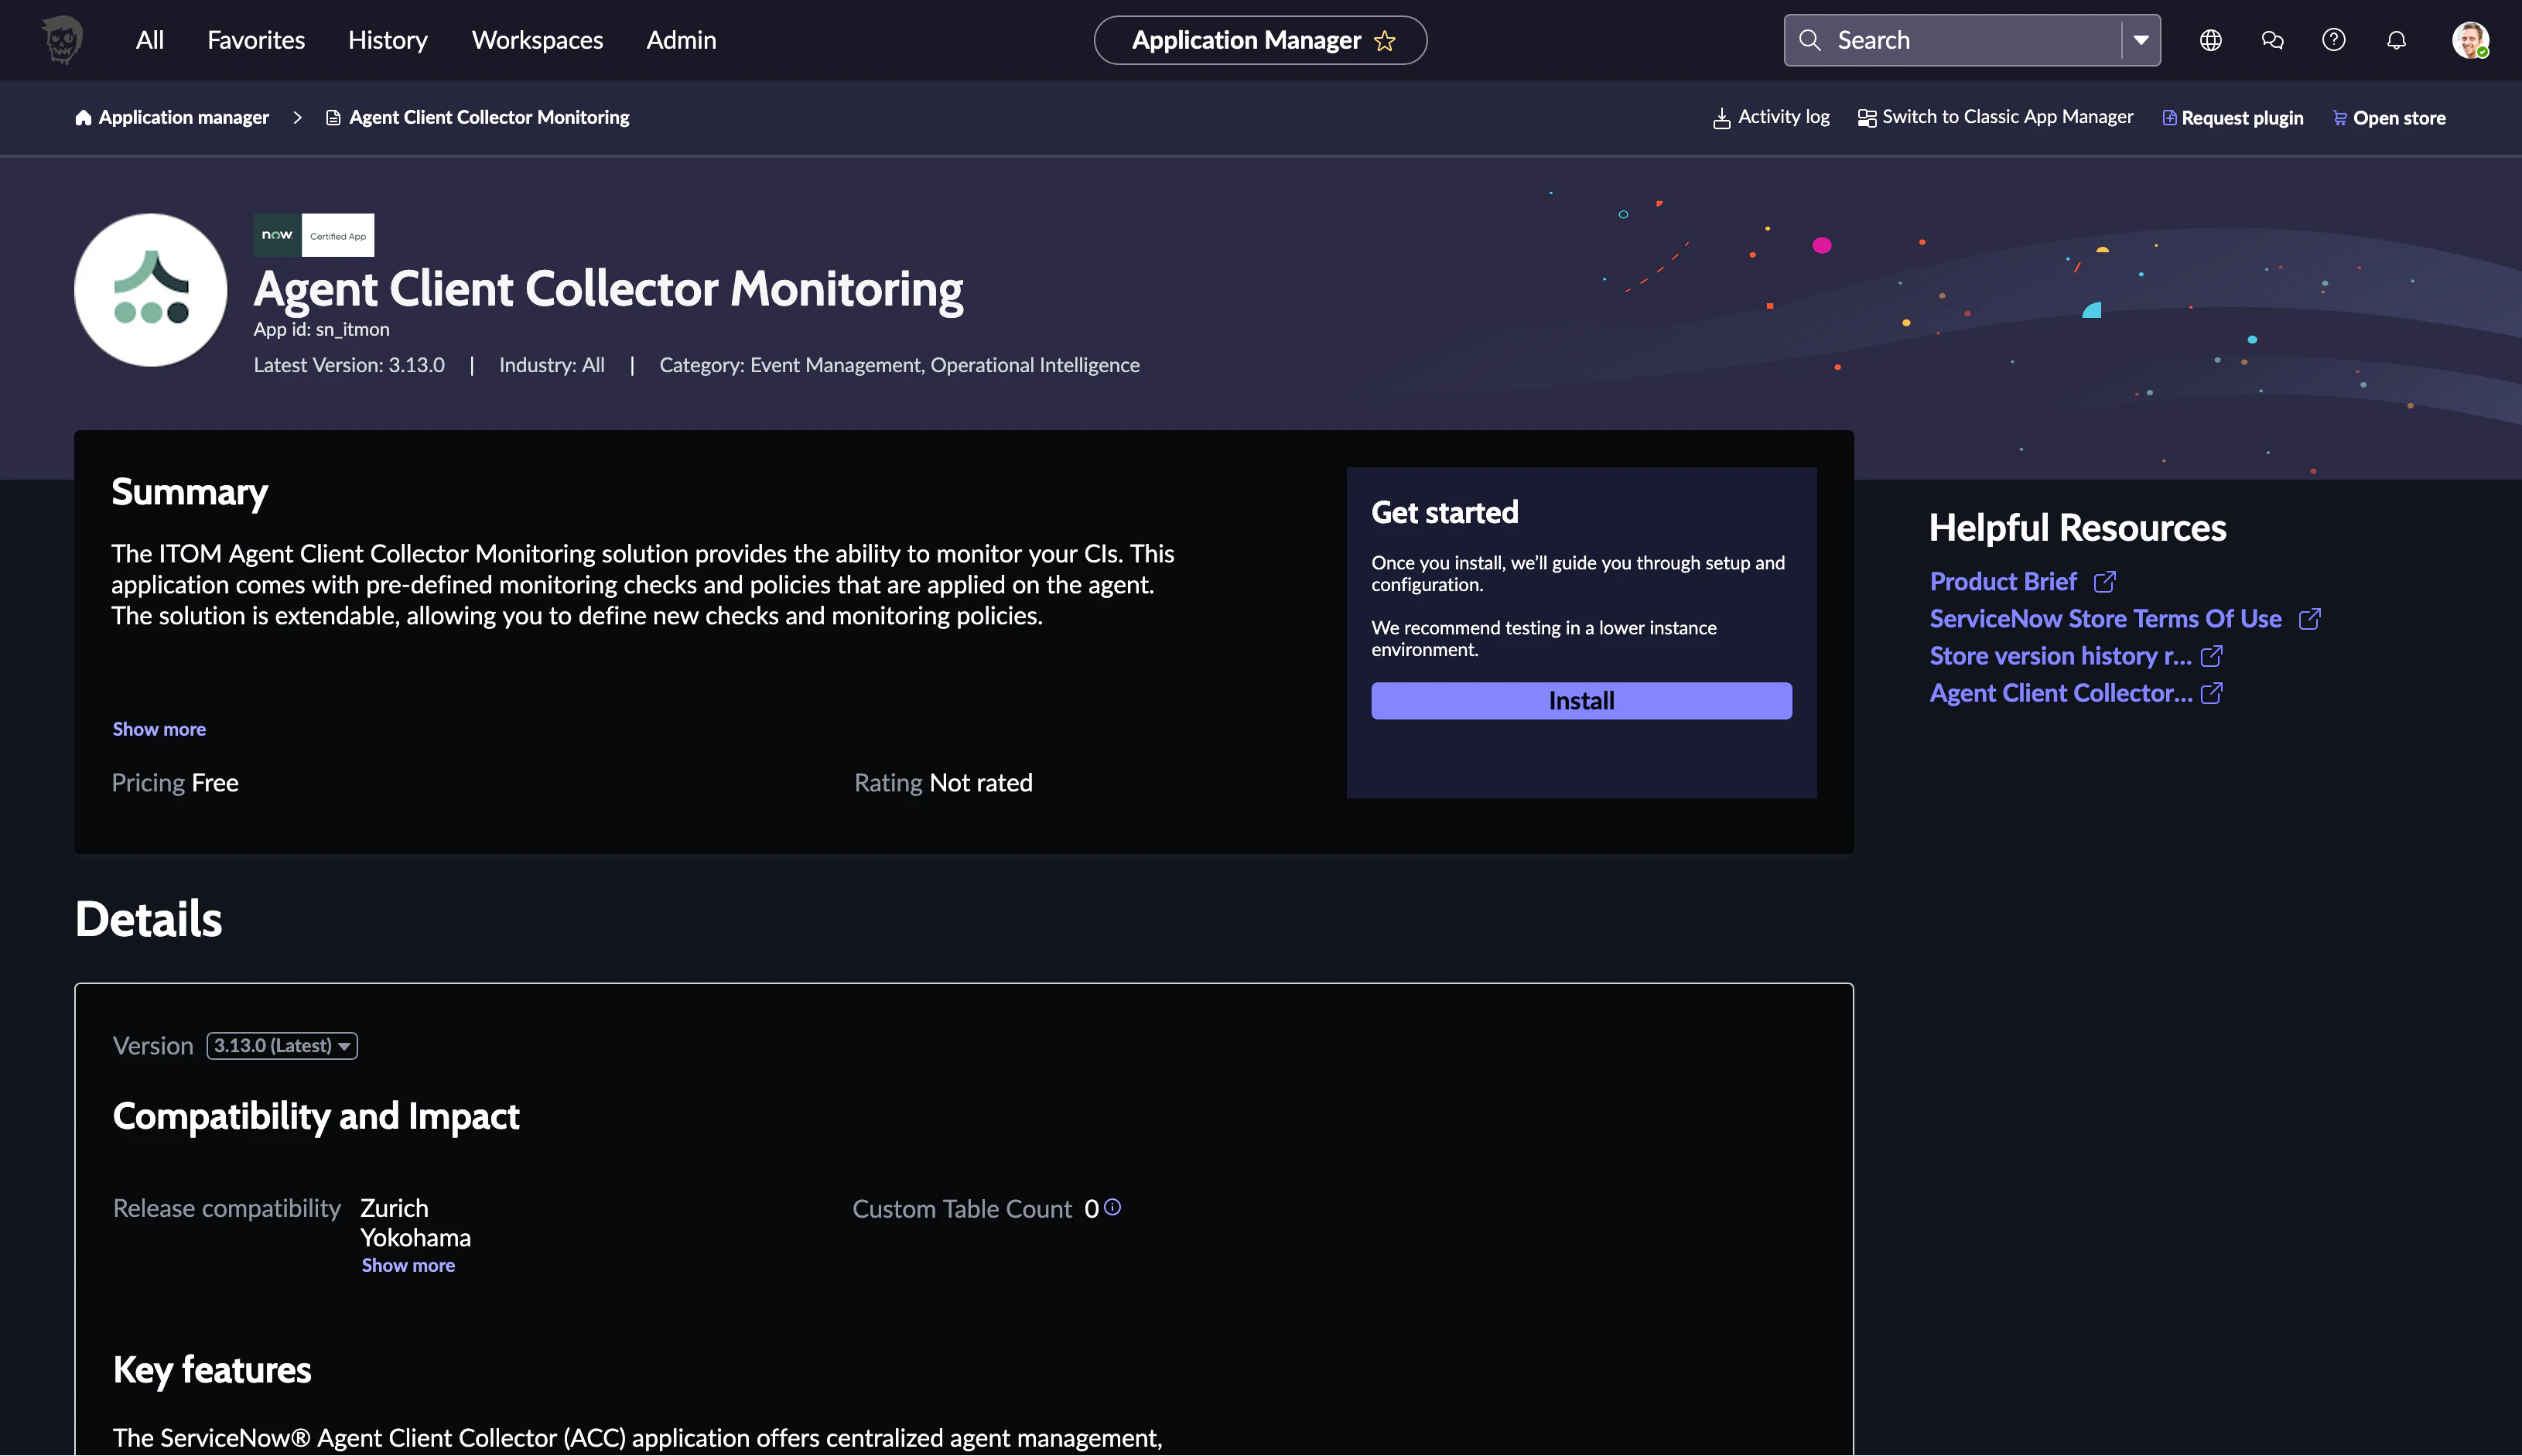
Task: Click the 'Get started' heading
Action: pyautogui.click(x=1445, y=513)
